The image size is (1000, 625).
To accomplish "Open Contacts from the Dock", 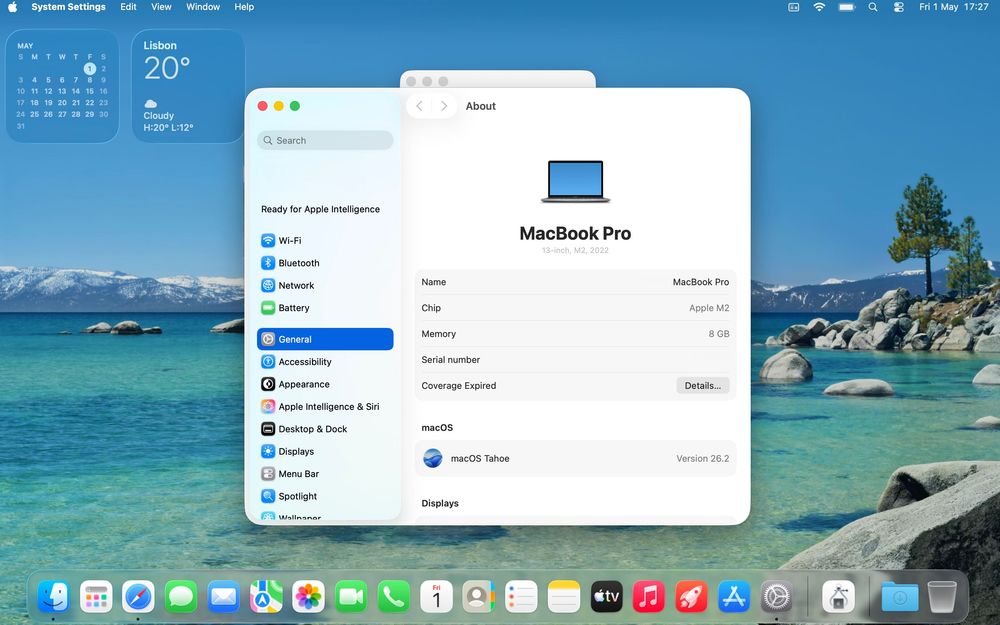I will (x=479, y=597).
